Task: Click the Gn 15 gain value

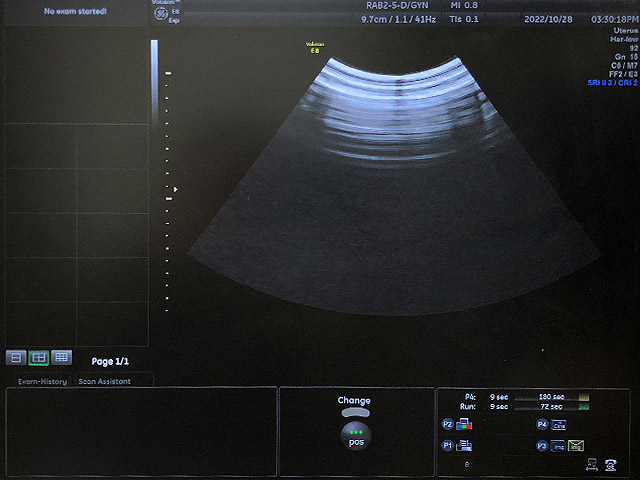Action: coord(626,57)
